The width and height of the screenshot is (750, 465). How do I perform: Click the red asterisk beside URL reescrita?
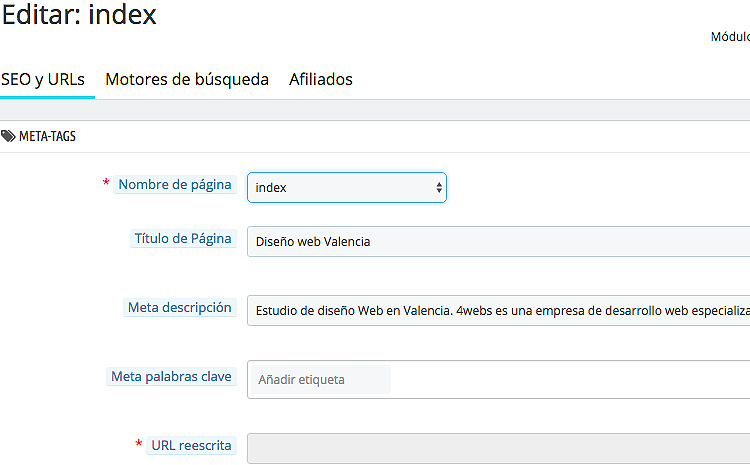pyautogui.click(x=139, y=443)
